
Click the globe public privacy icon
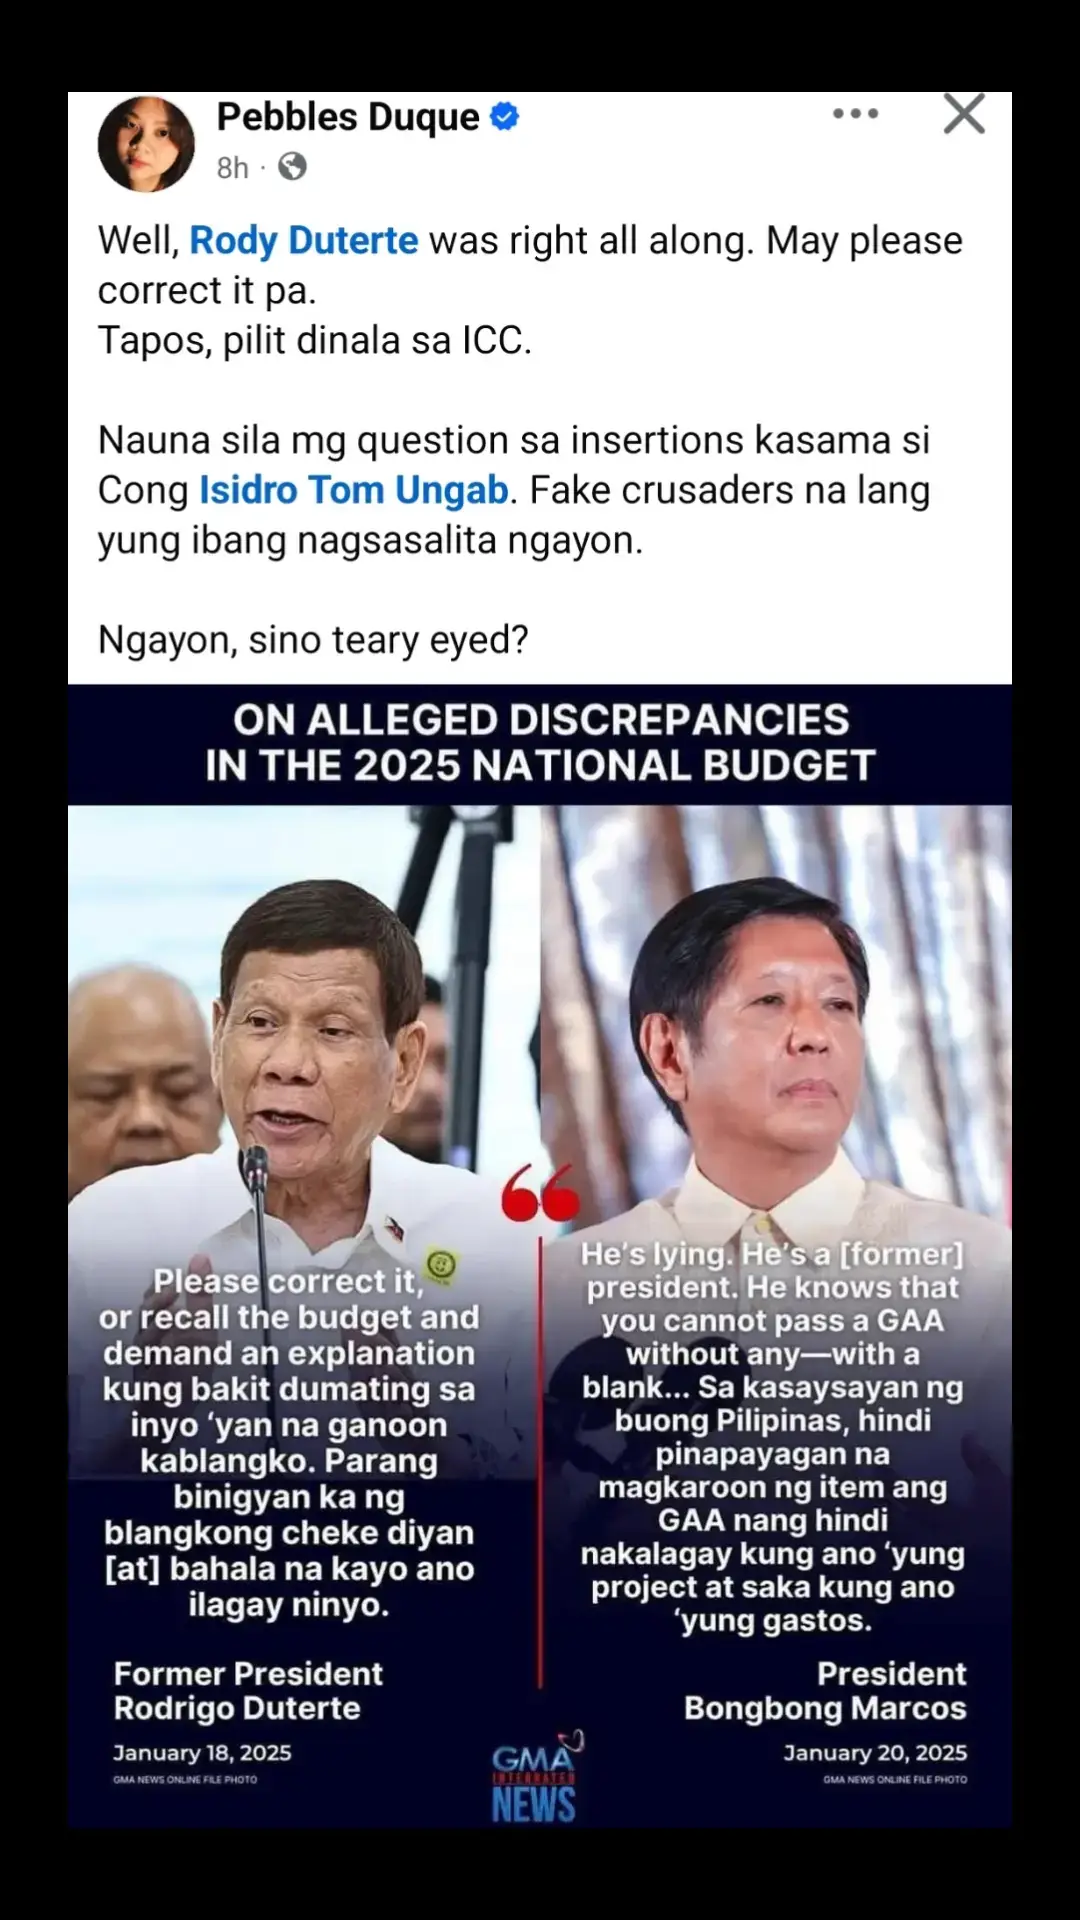coord(292,166)
